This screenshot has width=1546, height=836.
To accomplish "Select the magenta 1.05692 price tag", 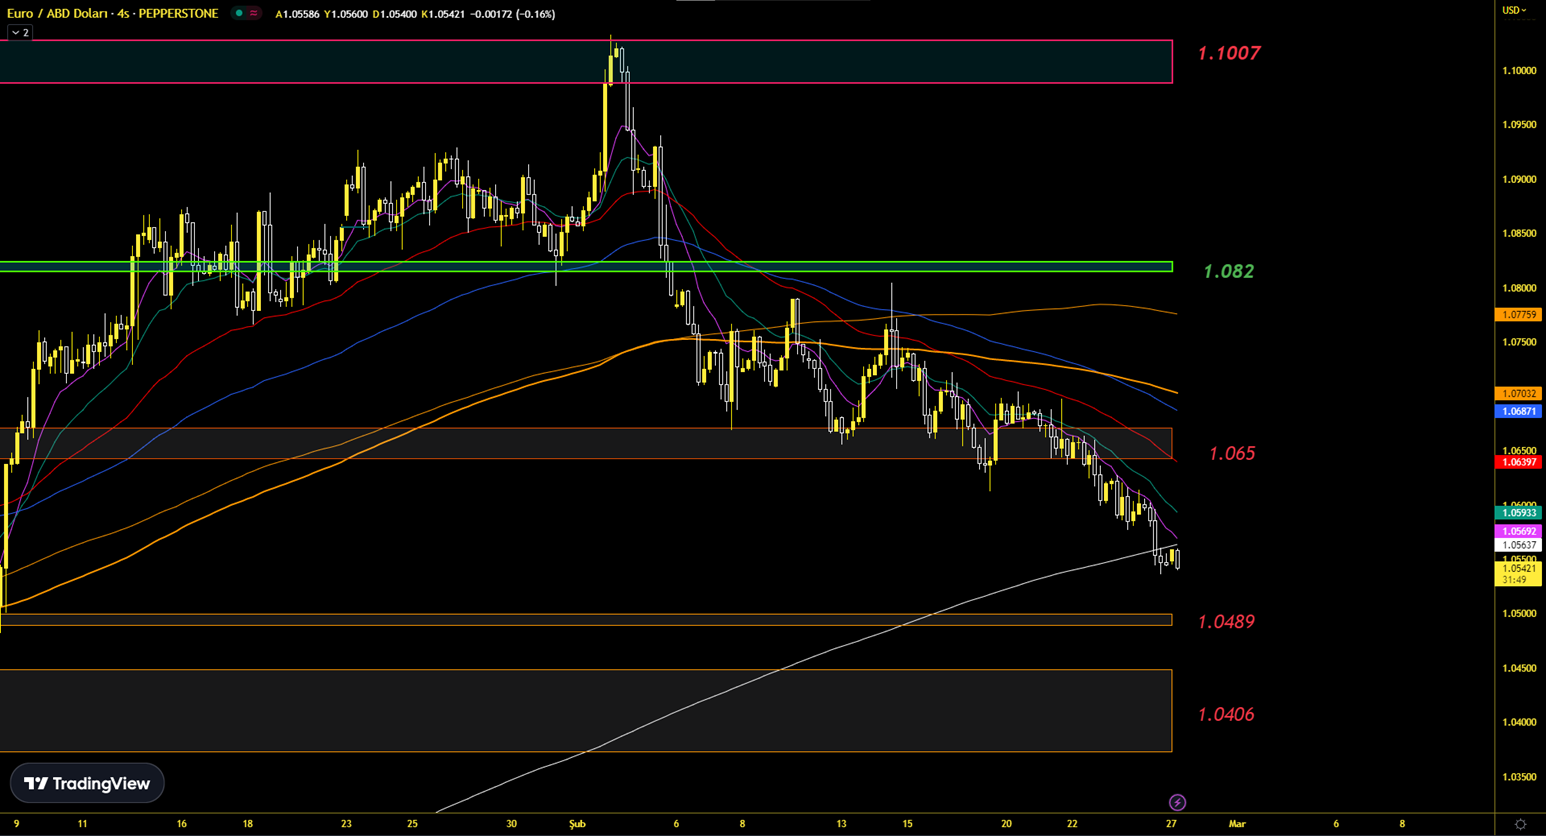I will pos(1518,531).
